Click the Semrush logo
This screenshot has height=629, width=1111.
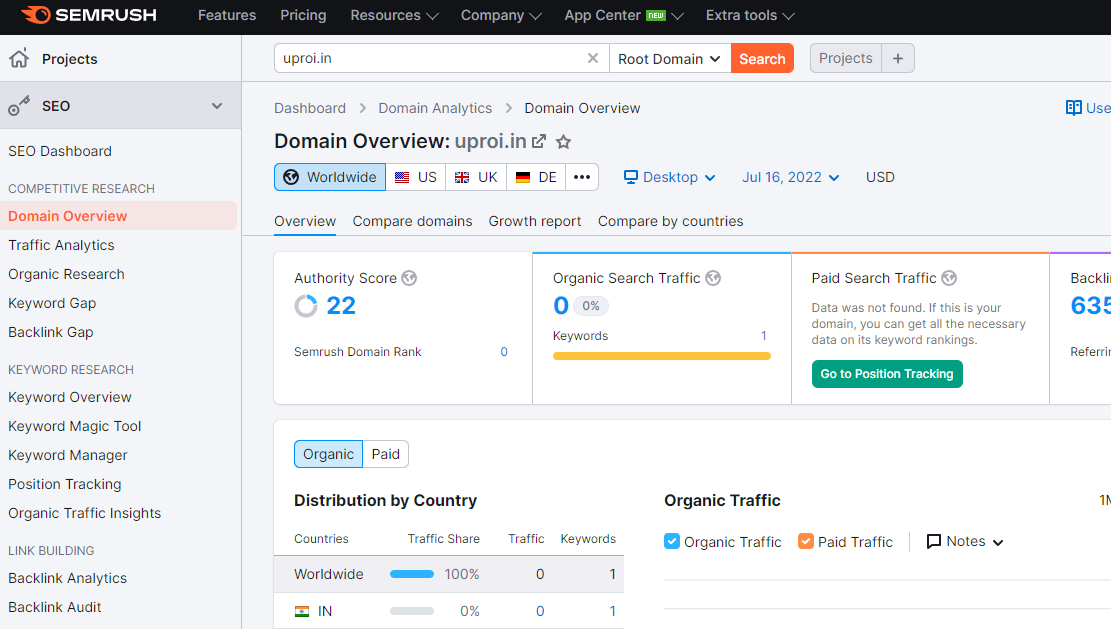click(89, 15)
